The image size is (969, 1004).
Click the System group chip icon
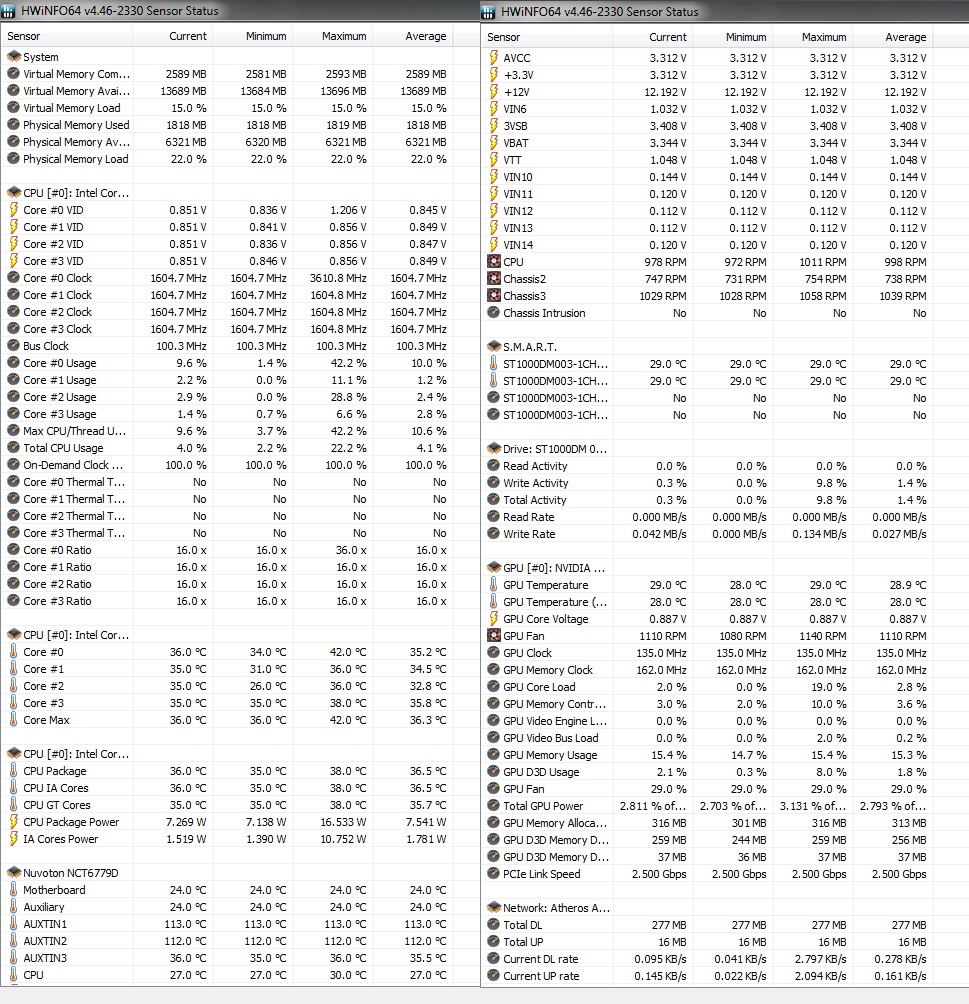point(13,57)
